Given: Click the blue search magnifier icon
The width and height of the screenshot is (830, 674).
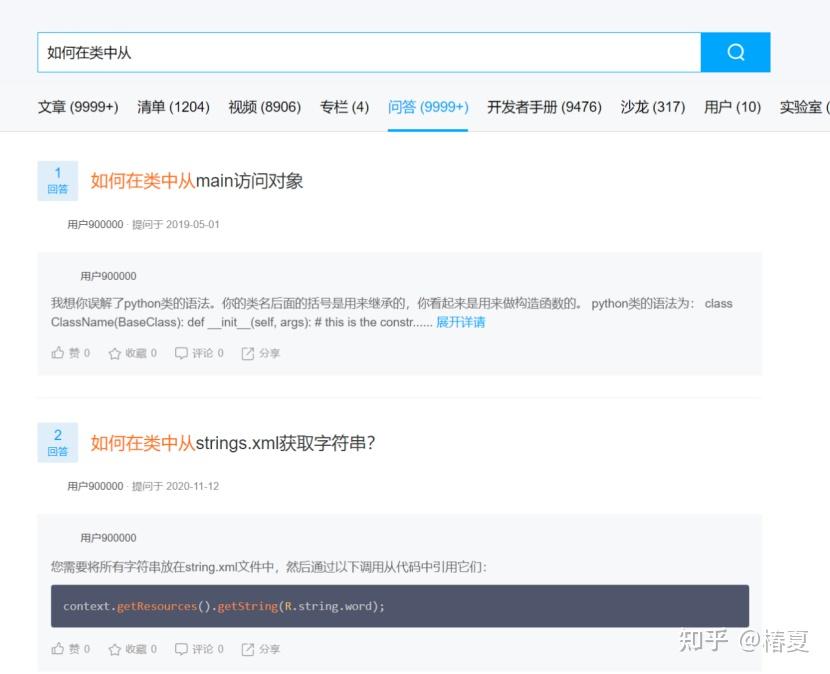Looking at the screenshot, I should coord(736,52).
